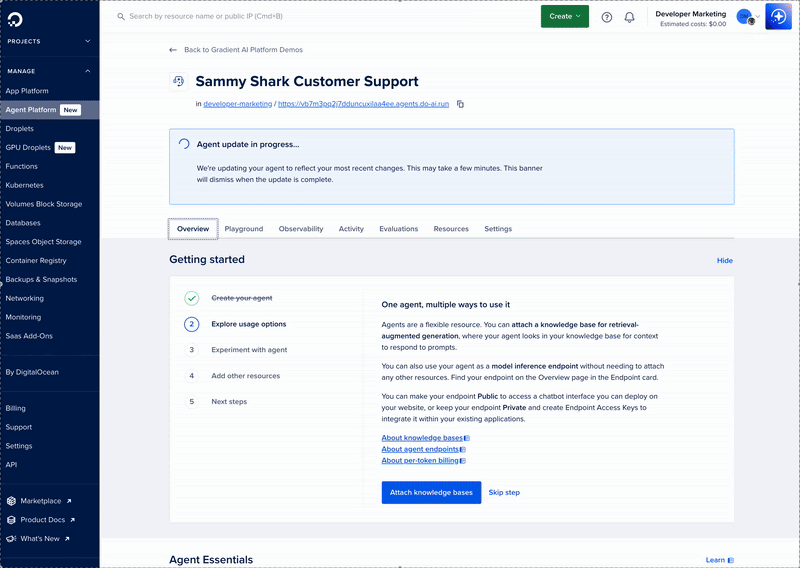Click the Sammy Shark agent icon
The height and width of the screenshot is (568, 800).
coord(179,82)
